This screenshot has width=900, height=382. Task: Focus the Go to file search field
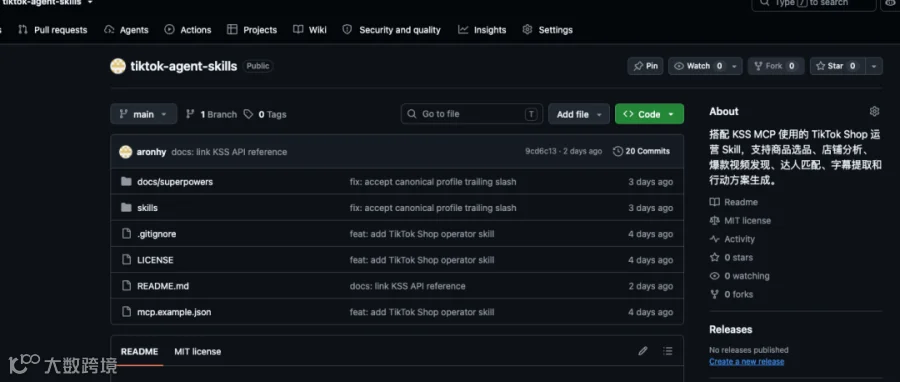[472, 114]
